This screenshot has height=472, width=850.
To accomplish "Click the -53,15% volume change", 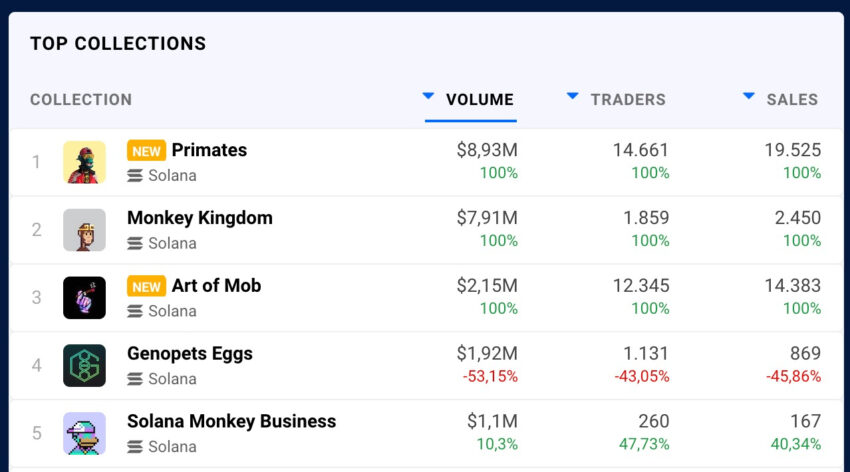I will (x=490, y=376).
